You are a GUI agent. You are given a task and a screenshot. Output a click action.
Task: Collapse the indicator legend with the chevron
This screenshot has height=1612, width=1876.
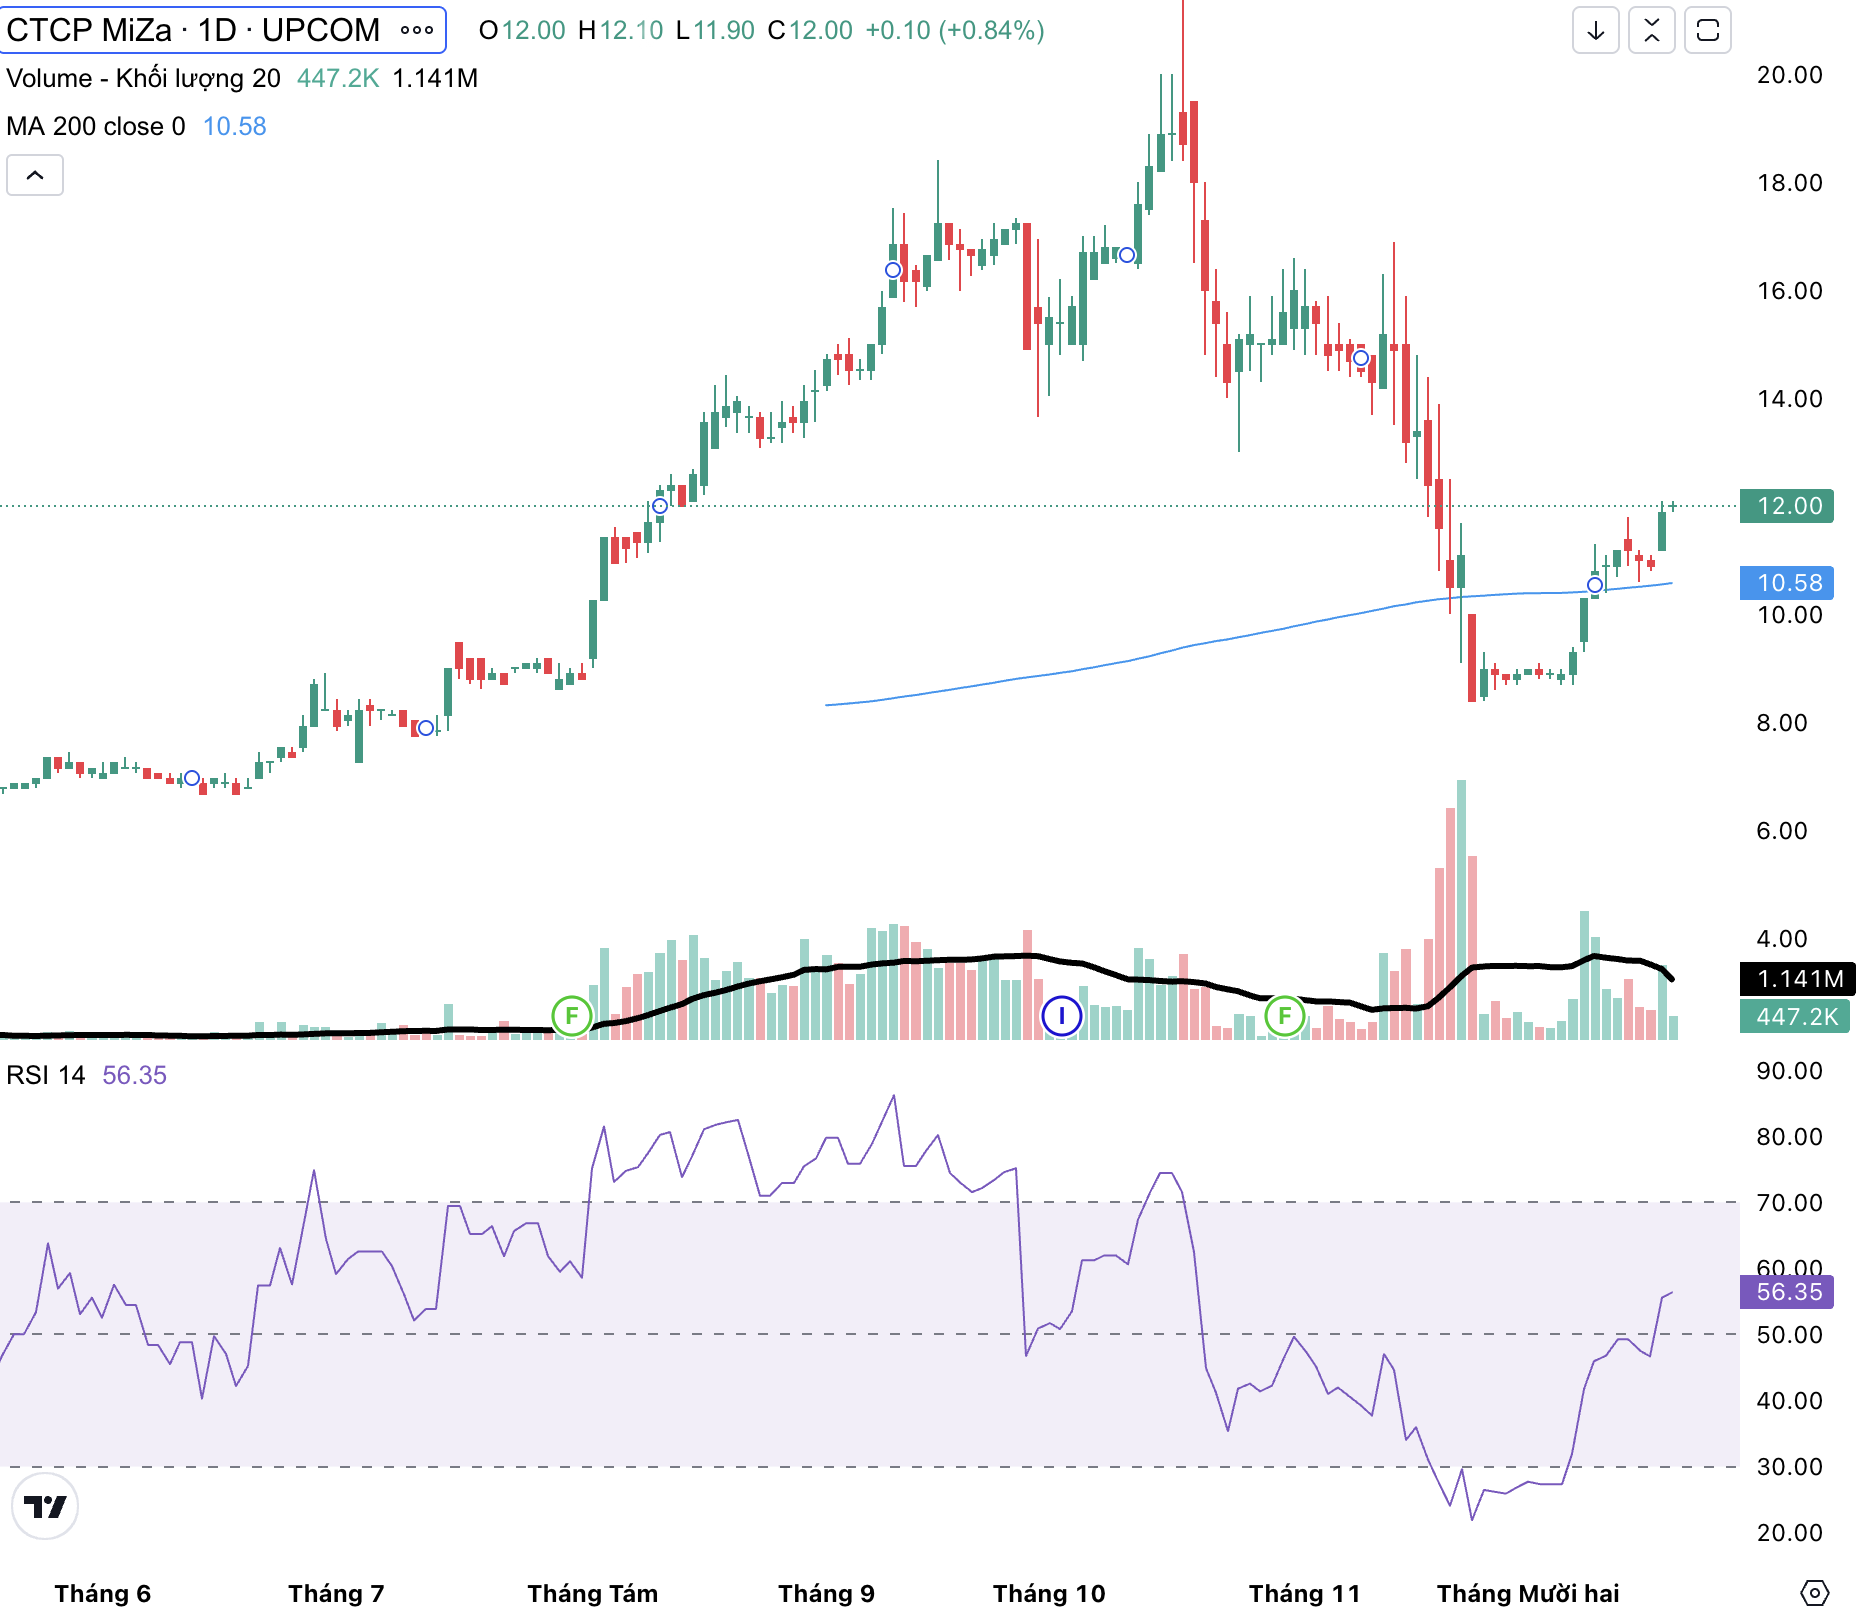tap(35, 175)
